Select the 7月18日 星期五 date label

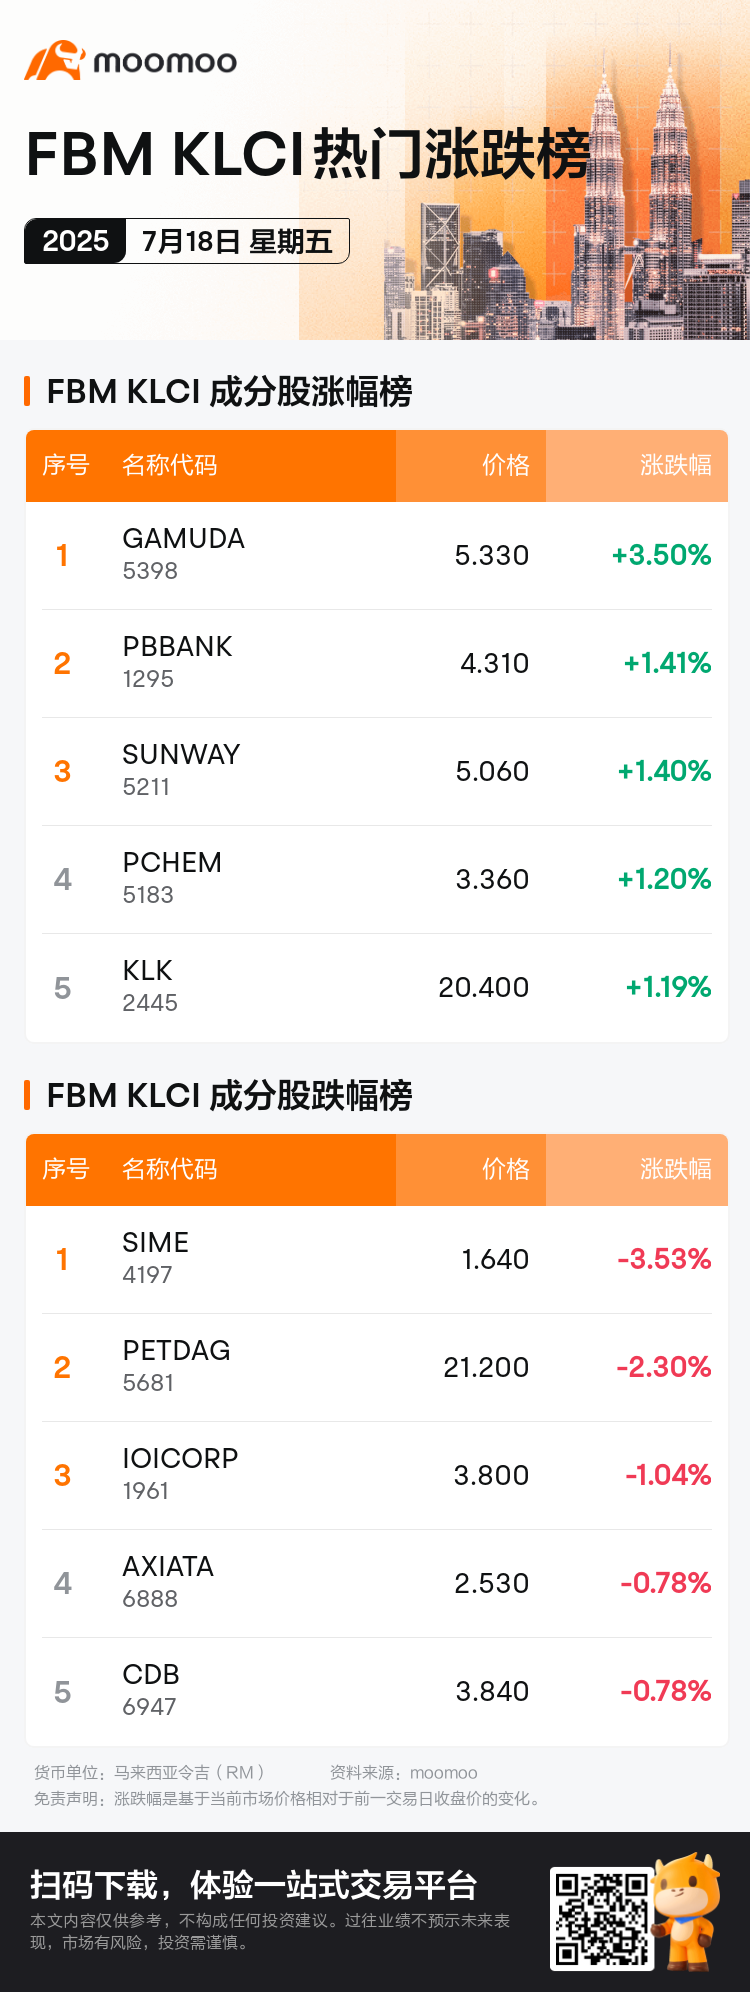(x=237, y=241)
